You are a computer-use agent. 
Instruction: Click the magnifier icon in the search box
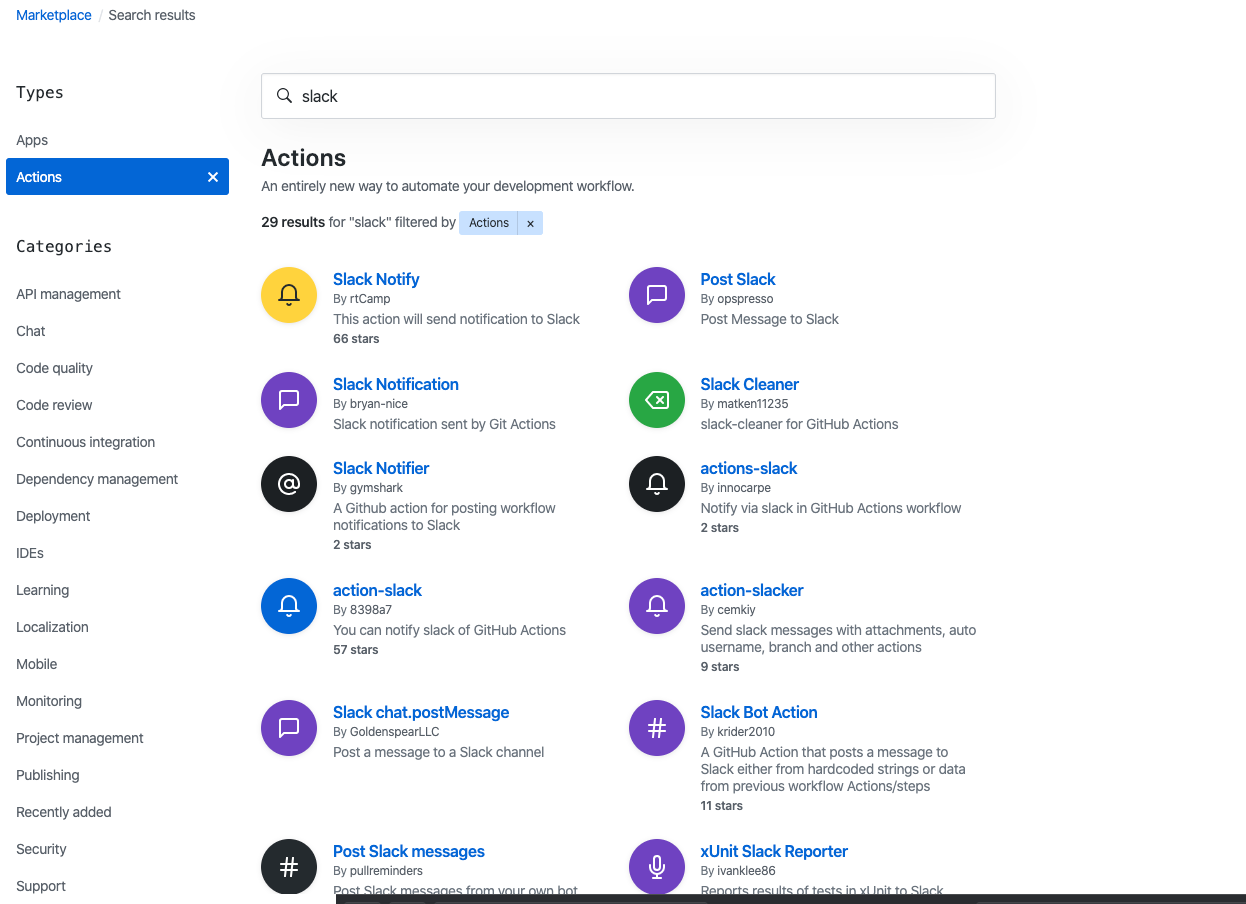284,96
